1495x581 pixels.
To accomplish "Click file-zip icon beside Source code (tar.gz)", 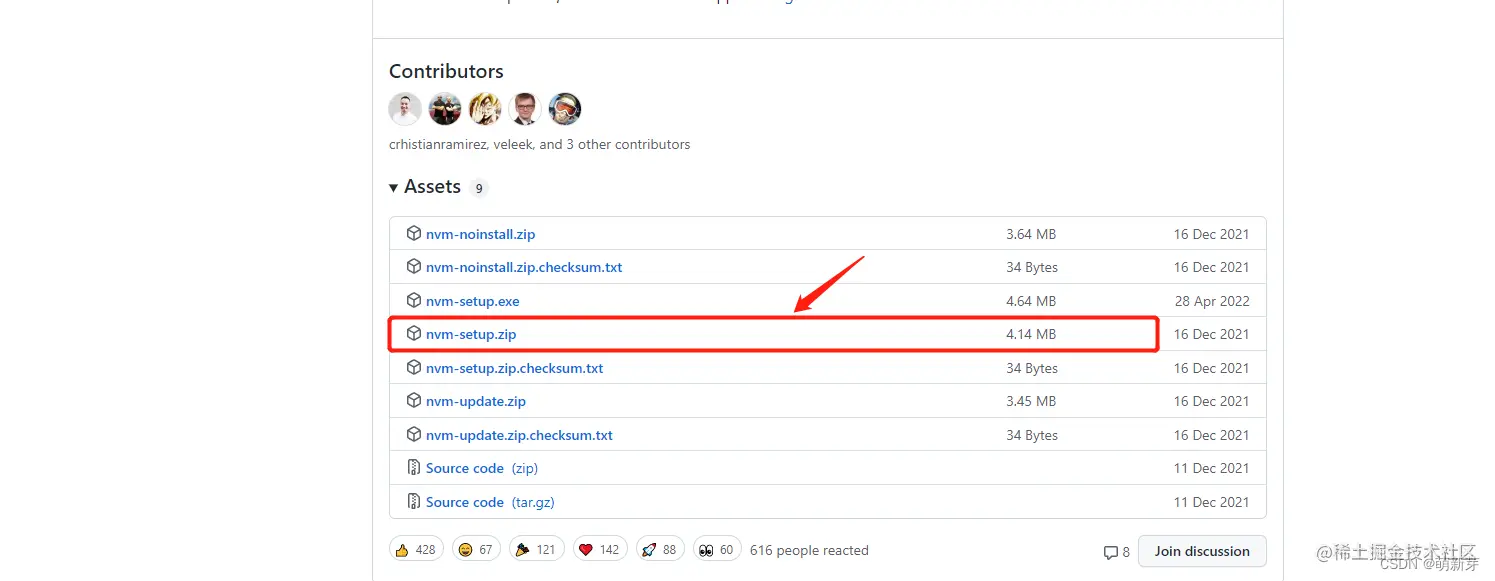I will point(414,501).
